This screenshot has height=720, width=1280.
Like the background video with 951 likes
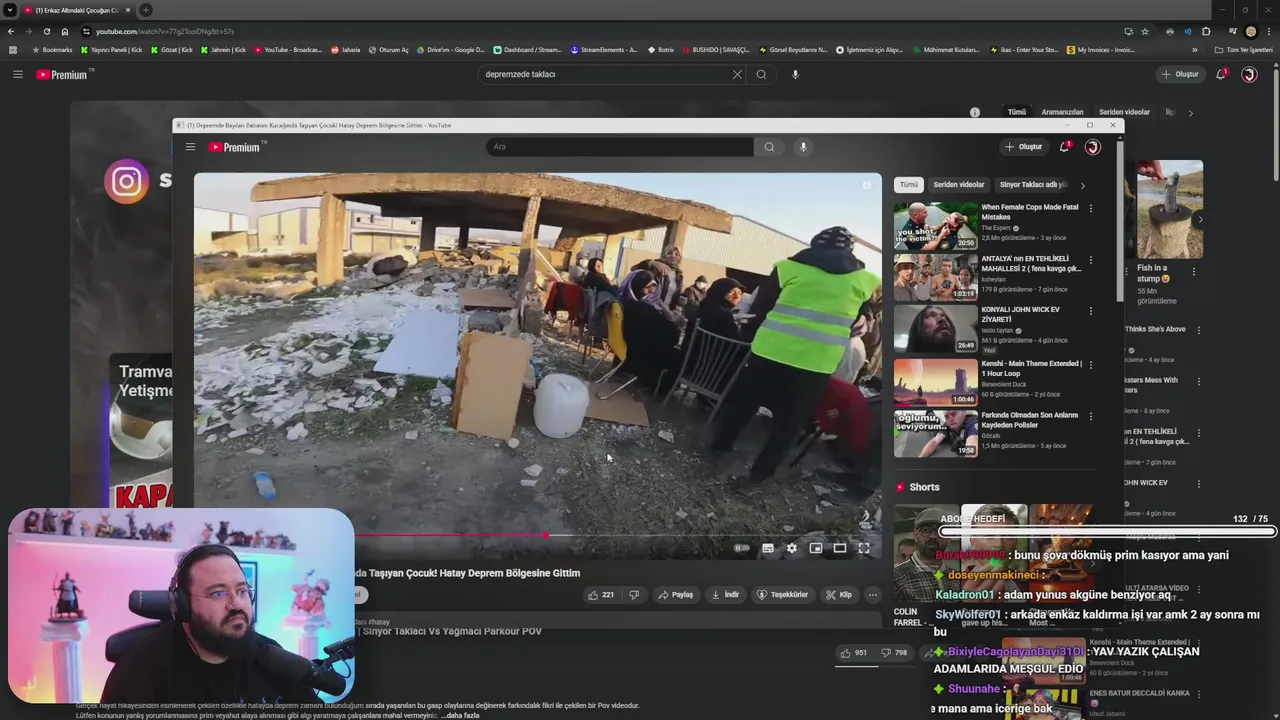pyautogui.click(x=854, y=653)
